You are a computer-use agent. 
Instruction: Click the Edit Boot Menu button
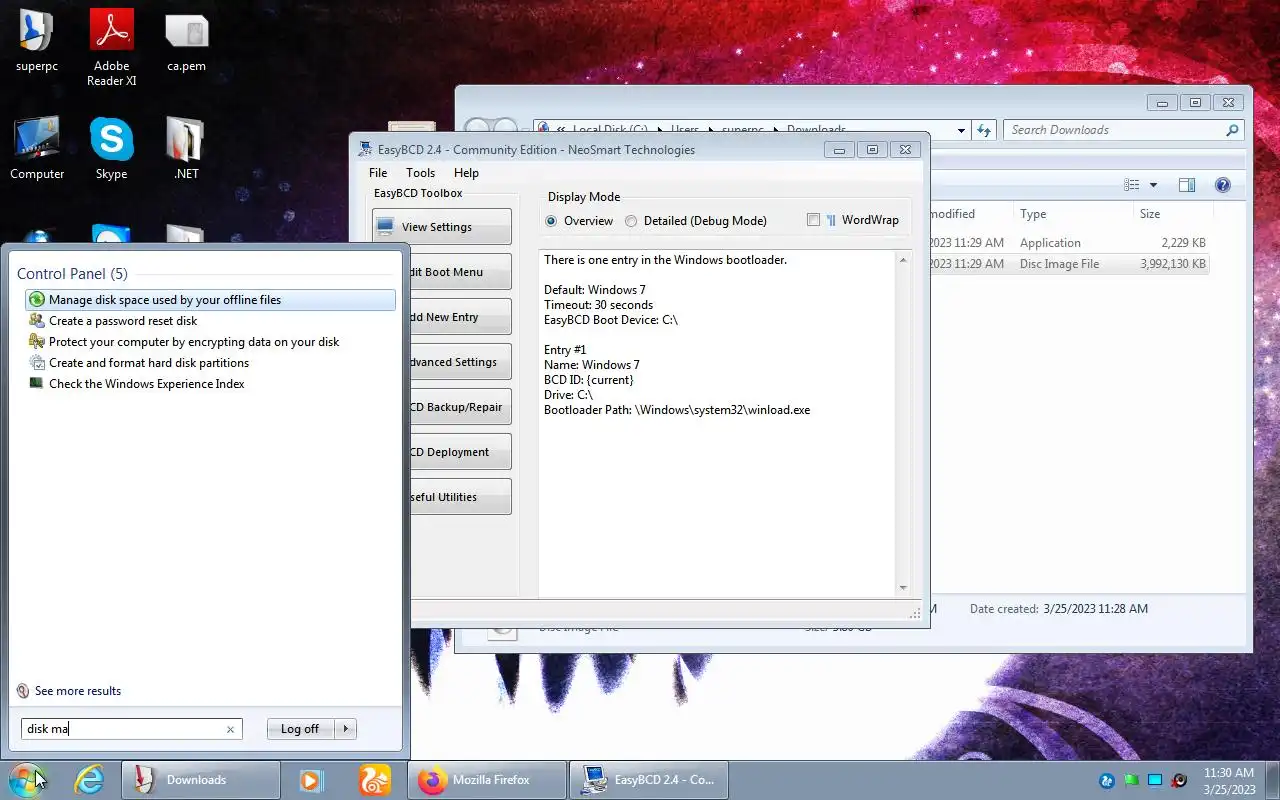pyautogui.click(x=460, y=272)
